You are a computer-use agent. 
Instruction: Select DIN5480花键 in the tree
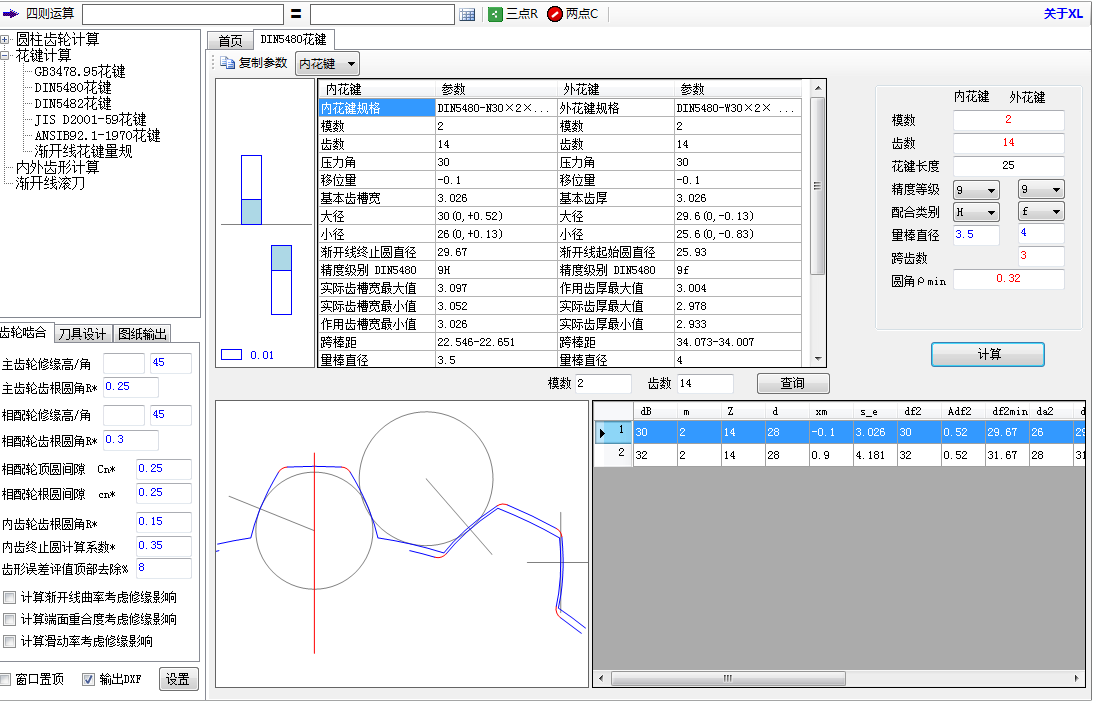click(x=73, y=87)
